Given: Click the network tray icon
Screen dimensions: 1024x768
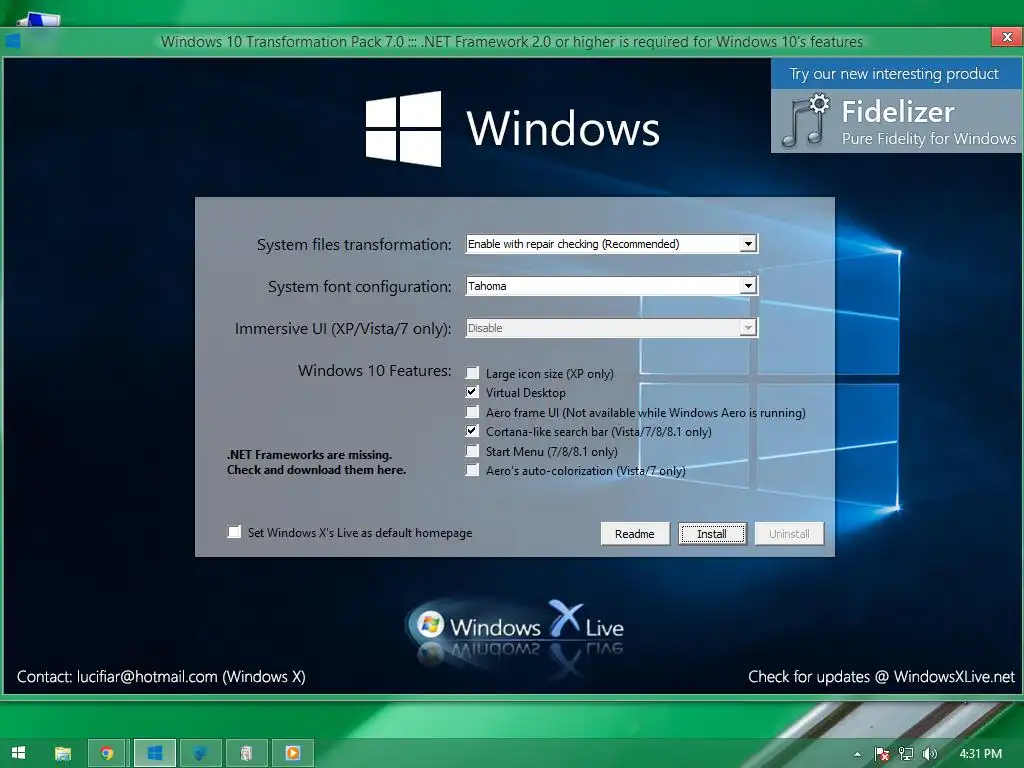Looking at the screenshot, I should tap(906, 754).
